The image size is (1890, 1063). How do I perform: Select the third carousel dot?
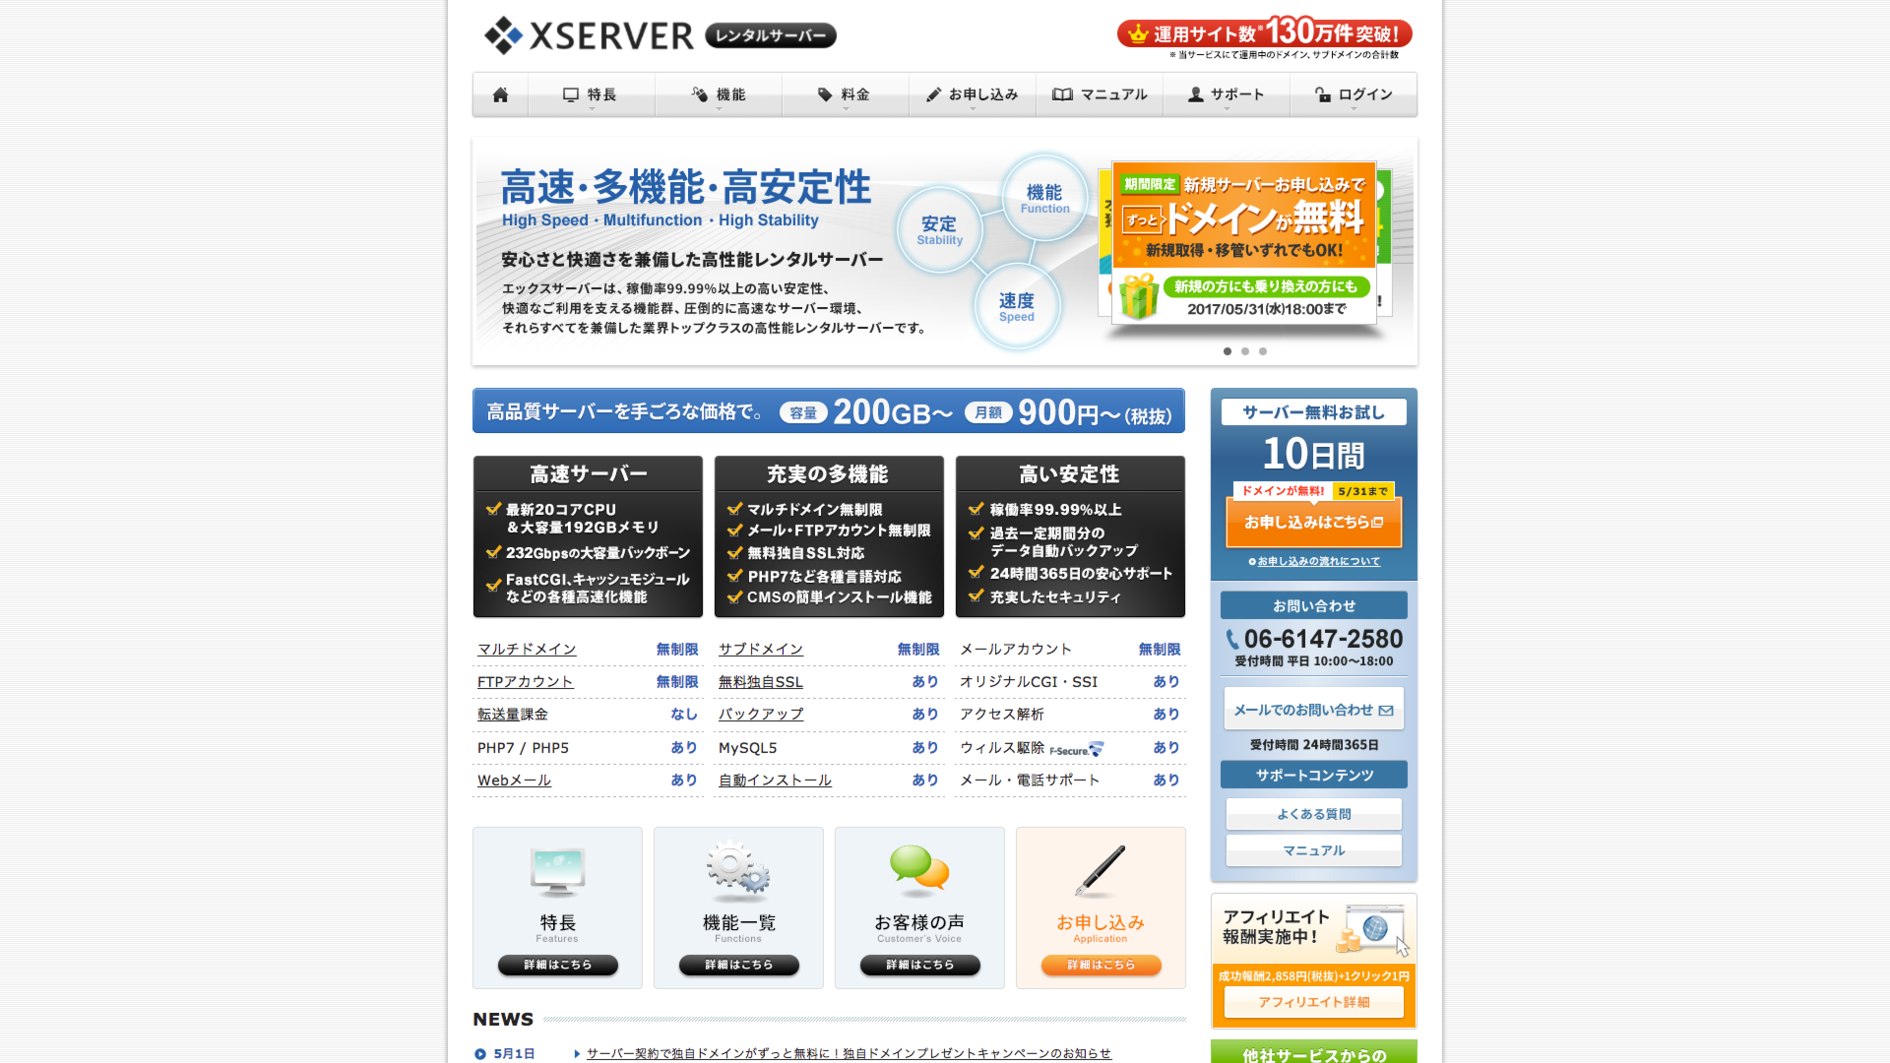click(x=1263, y=351)
